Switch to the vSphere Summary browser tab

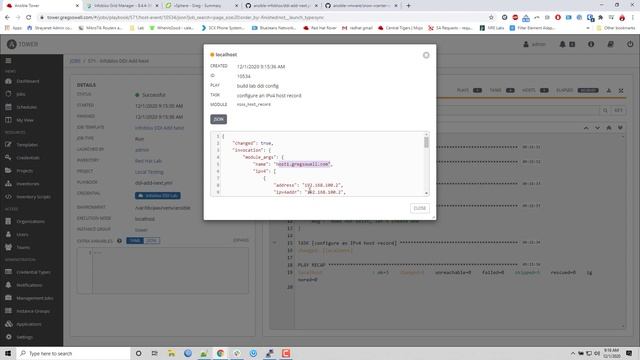[200, 6]
